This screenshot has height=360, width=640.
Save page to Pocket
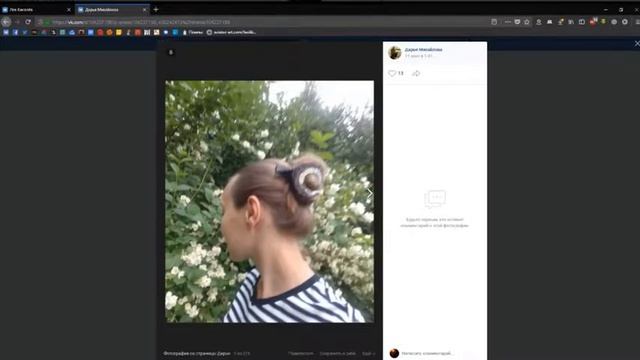click(x=517, y=22)
